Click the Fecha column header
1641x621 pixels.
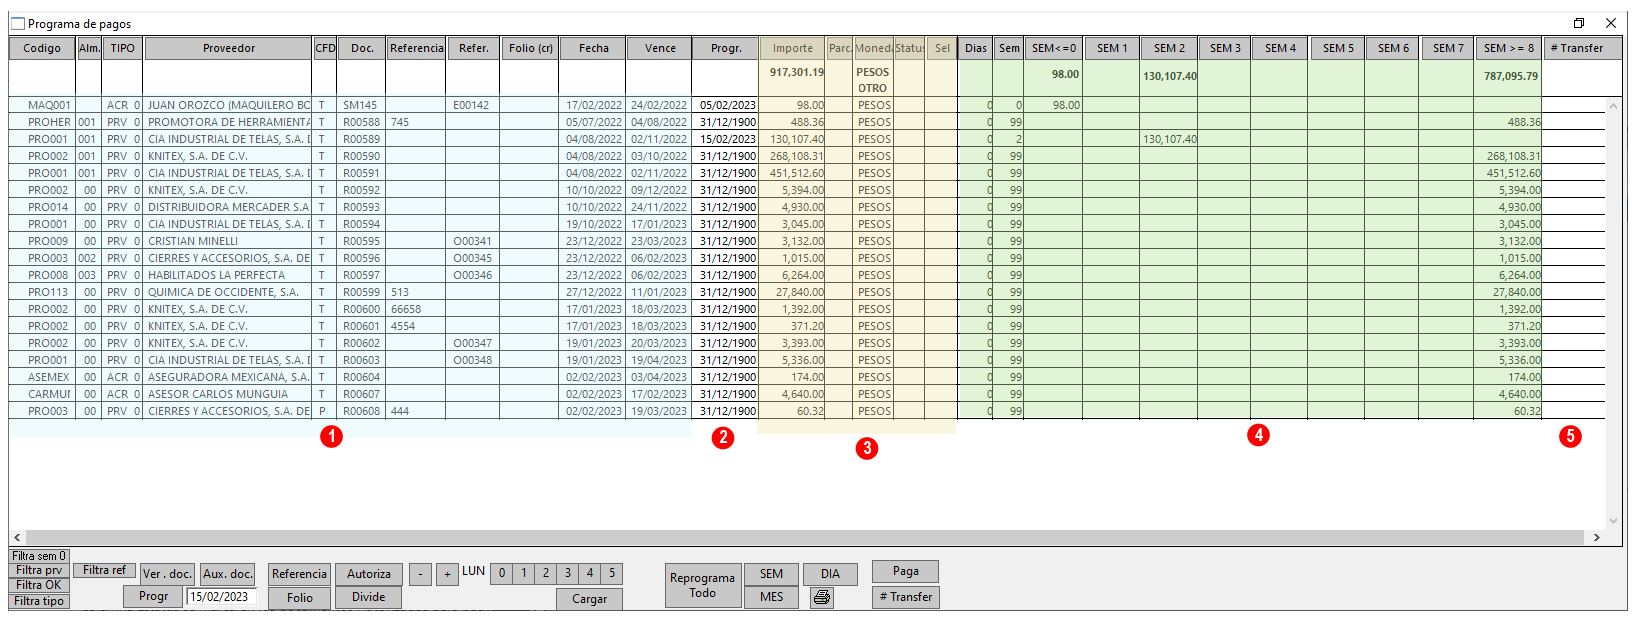[x=593, y=48]
